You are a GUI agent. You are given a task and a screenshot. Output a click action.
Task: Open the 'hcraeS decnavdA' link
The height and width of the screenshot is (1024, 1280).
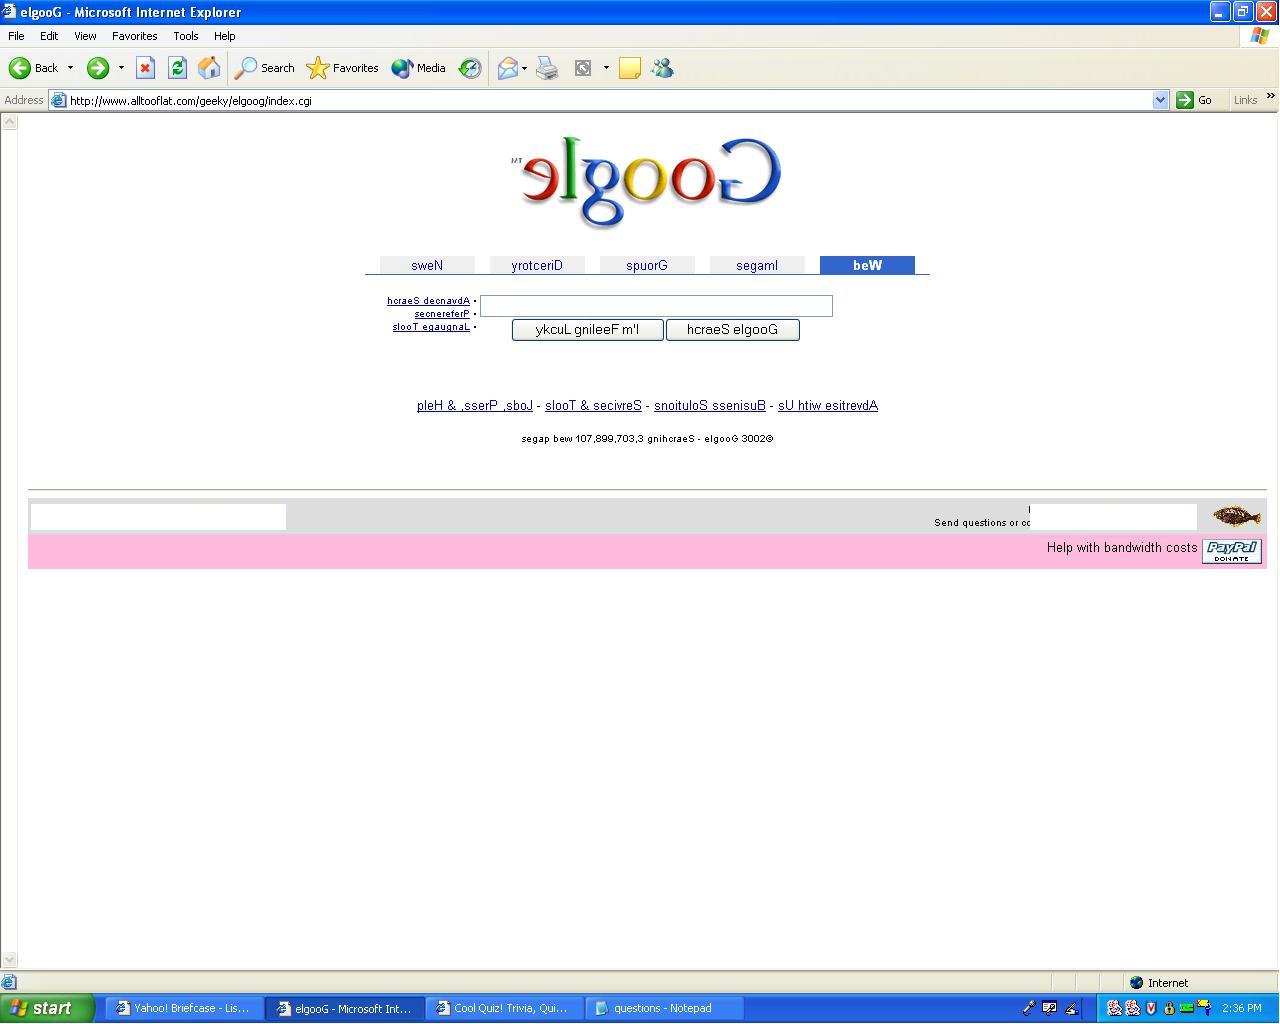tap(428, 301)
